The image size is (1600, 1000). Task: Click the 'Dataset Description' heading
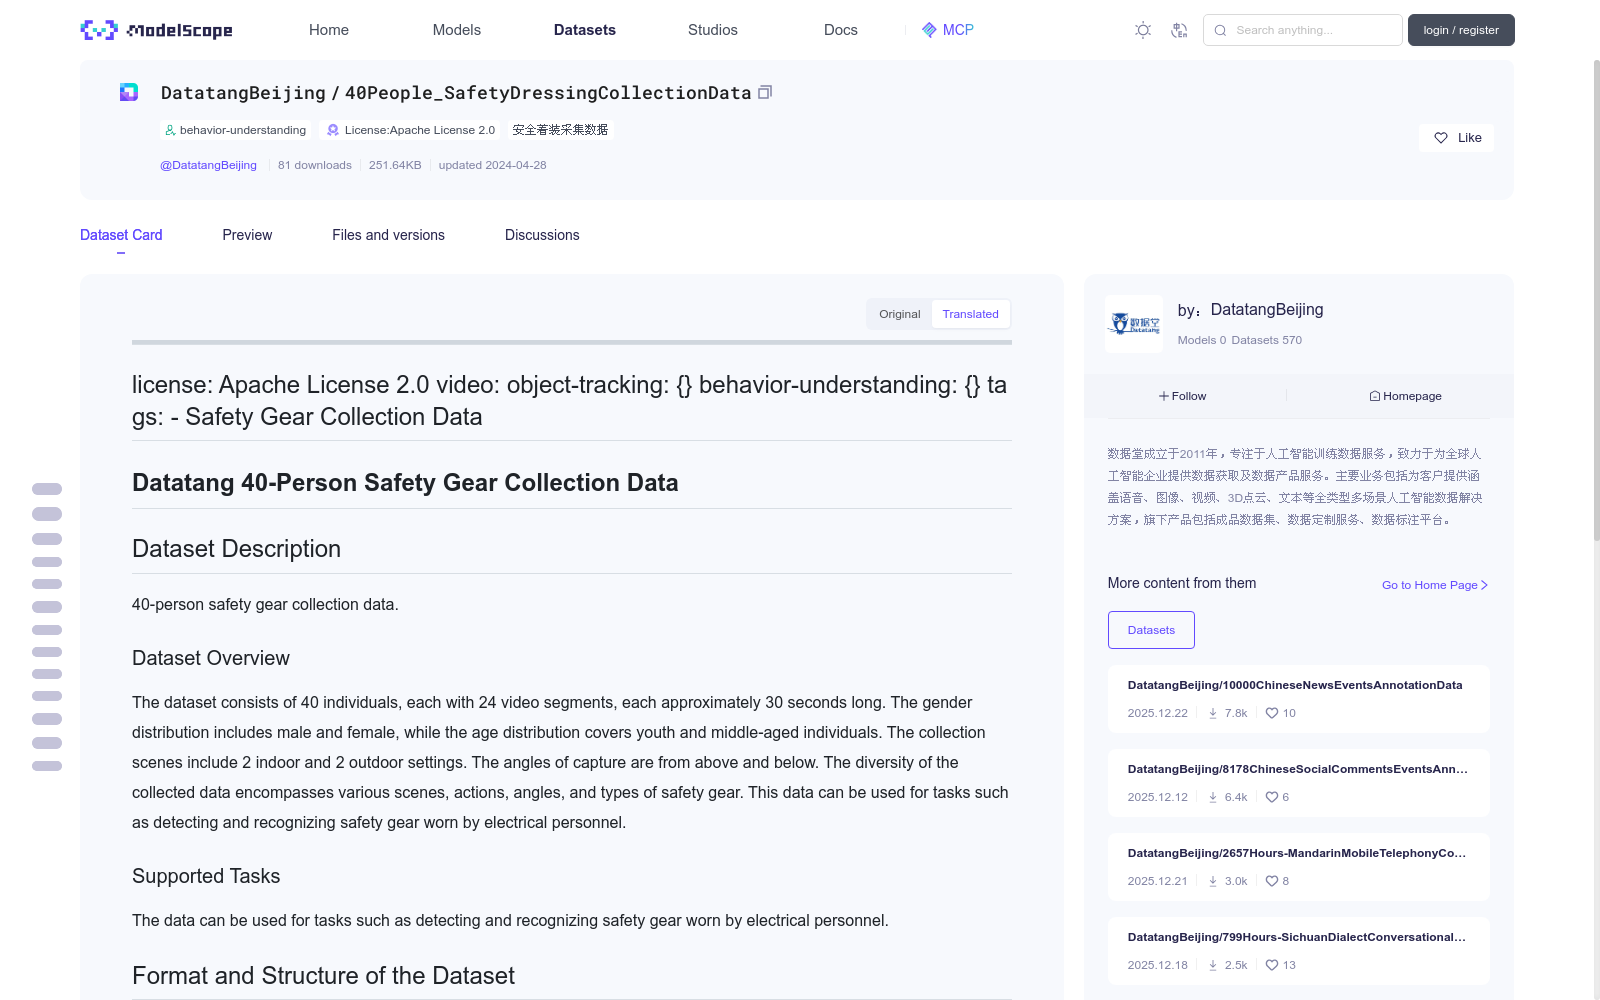pyautogui.click(x=236, y=549)
